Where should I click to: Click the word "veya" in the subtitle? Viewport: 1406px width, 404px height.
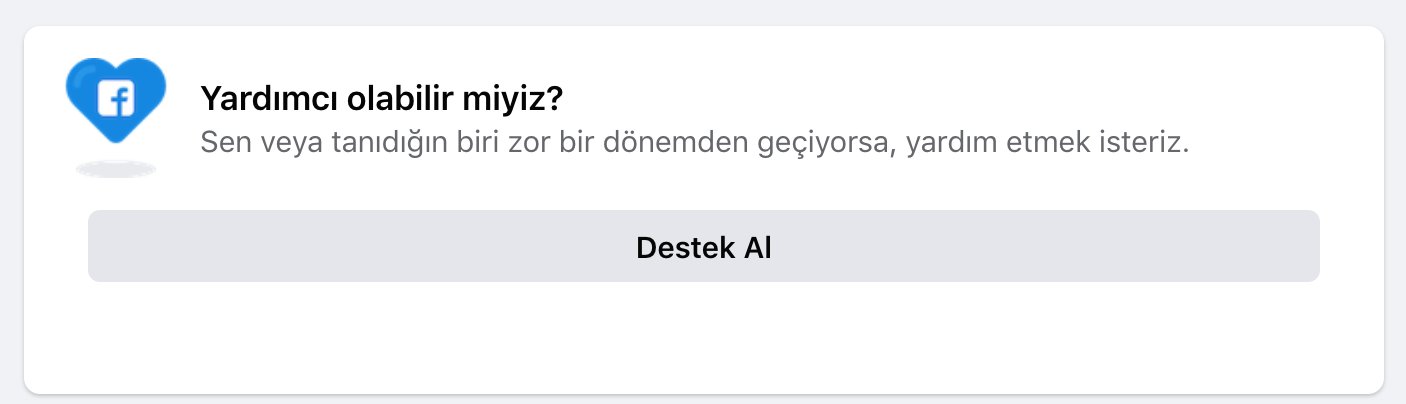point(282,142)
